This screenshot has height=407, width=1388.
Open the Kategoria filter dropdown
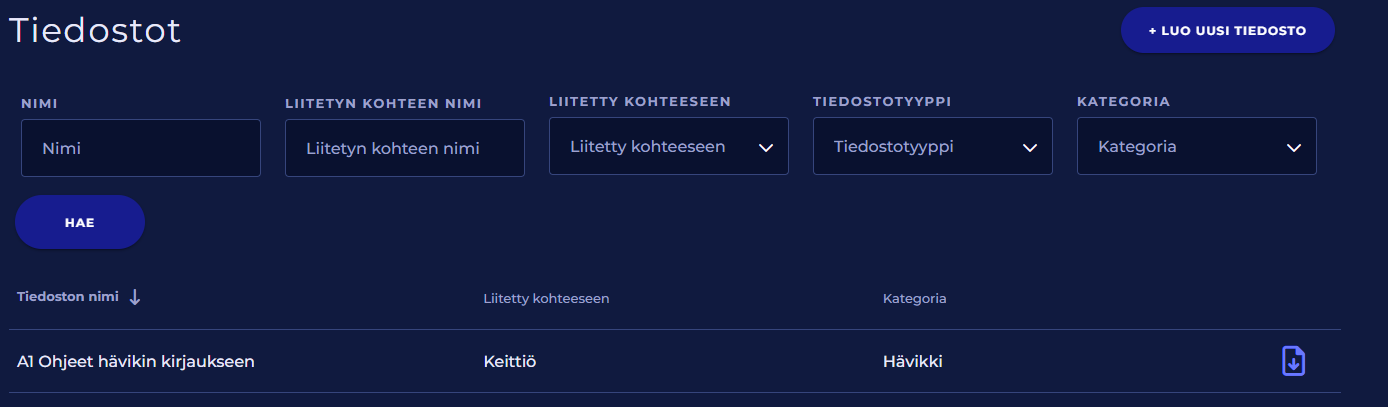1196,147
